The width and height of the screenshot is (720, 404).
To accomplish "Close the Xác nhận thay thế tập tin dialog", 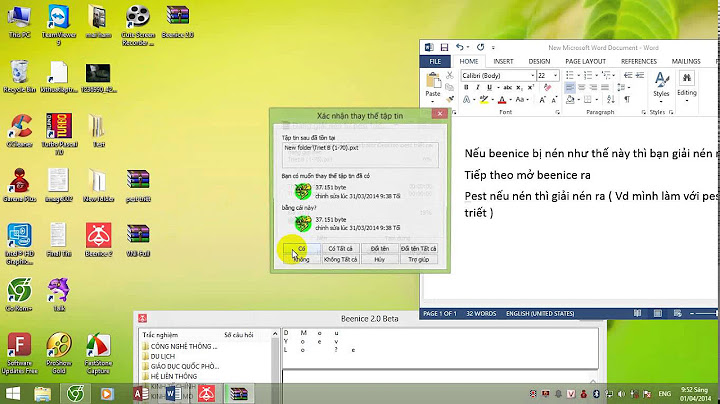I will coord(439,113).
